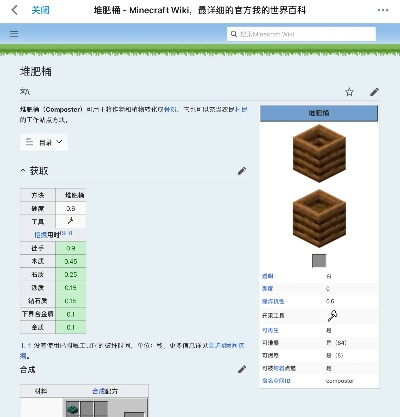Click the slab item in crafting grid
The width and height of the screenshot is (400, 417).
[x=72, y=409]
